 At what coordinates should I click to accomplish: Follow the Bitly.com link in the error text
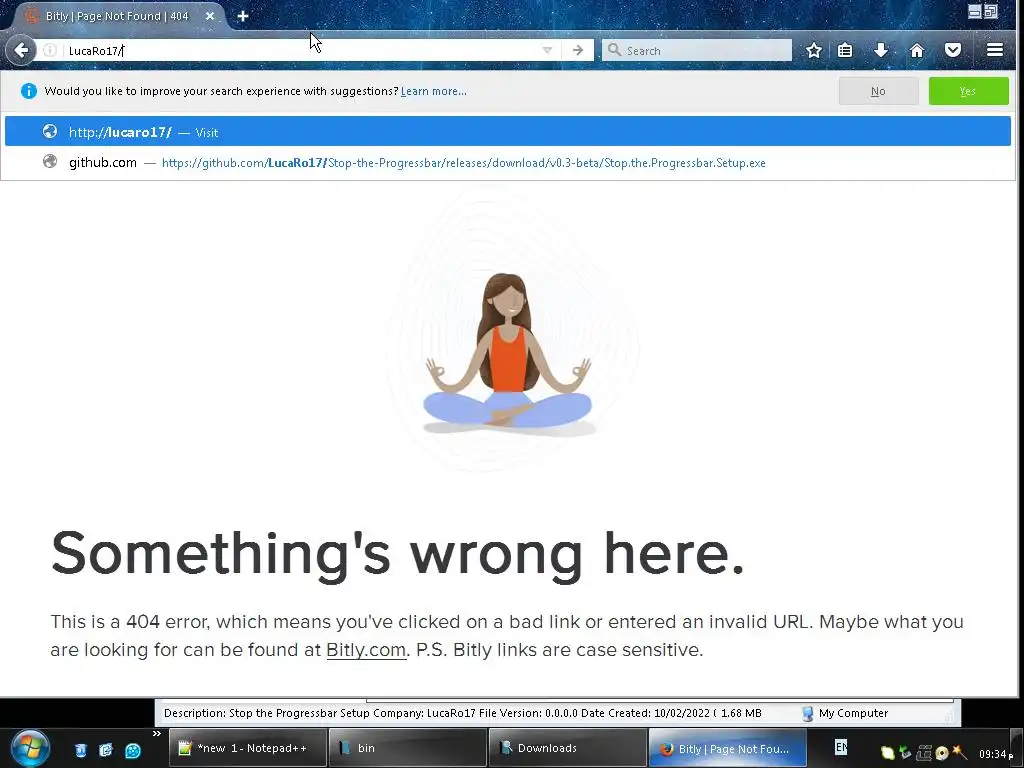(x=366, y=650)
